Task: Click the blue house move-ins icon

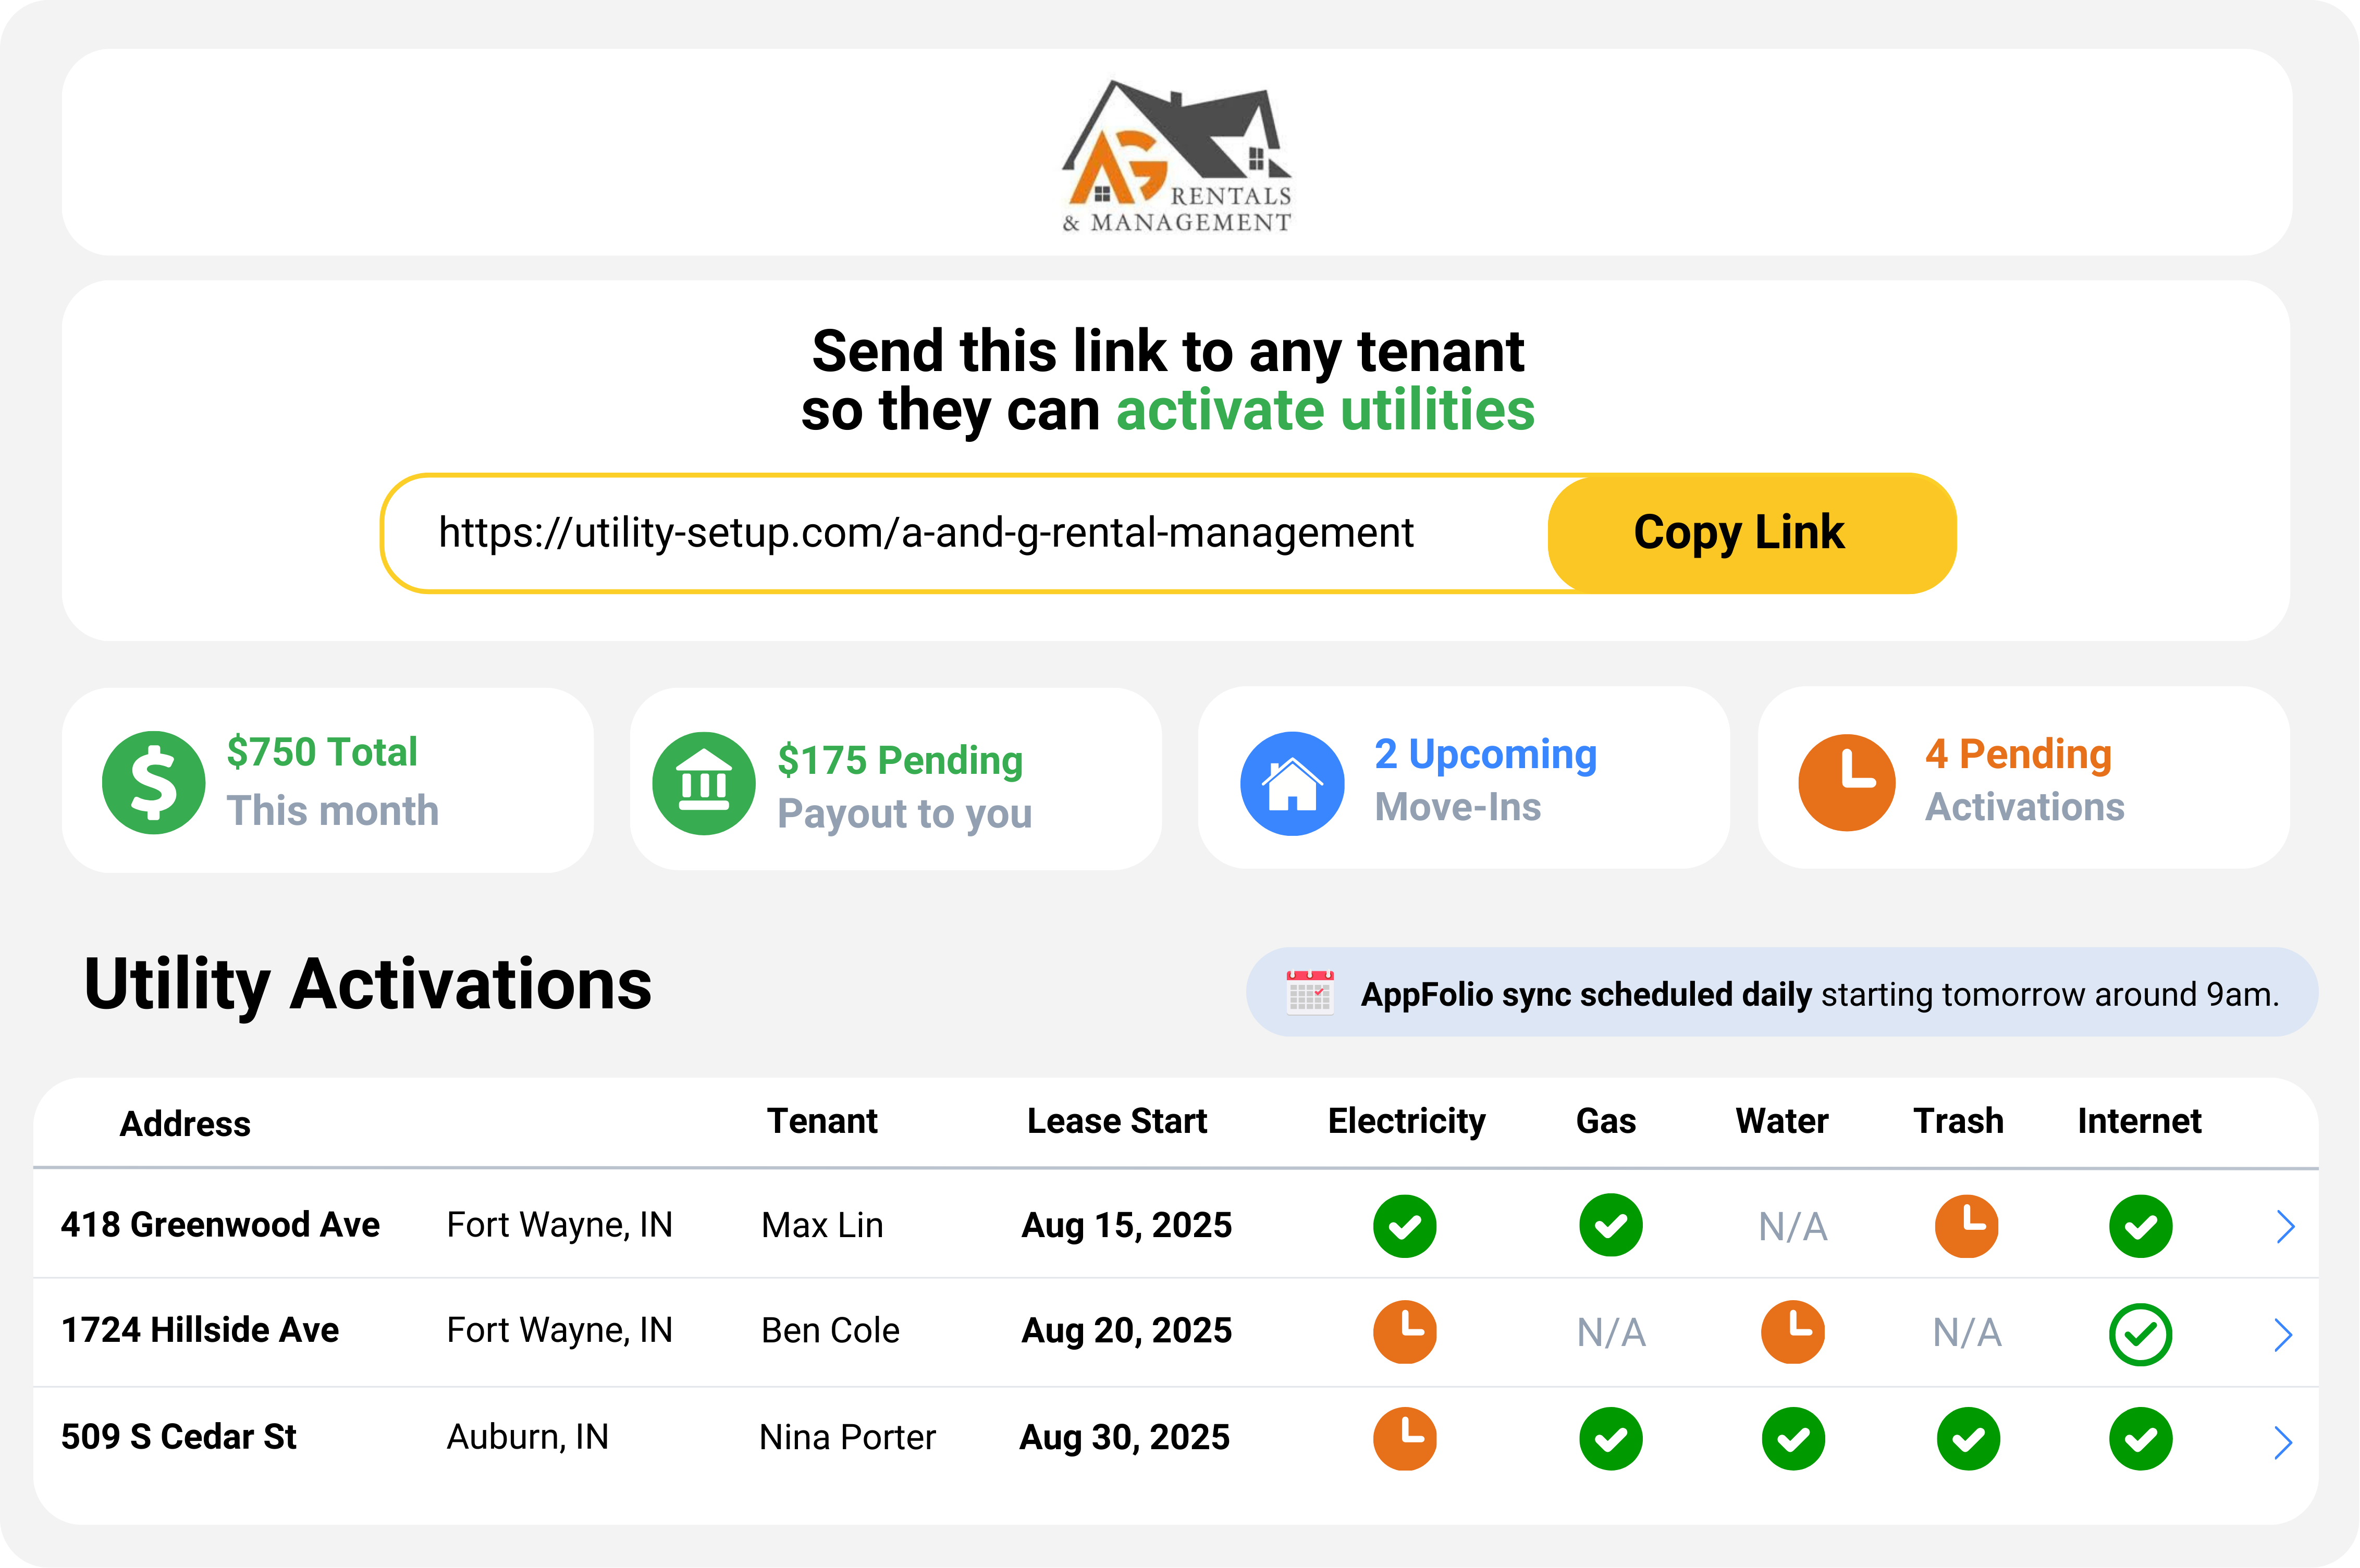Action: (x=1291, y=783)
